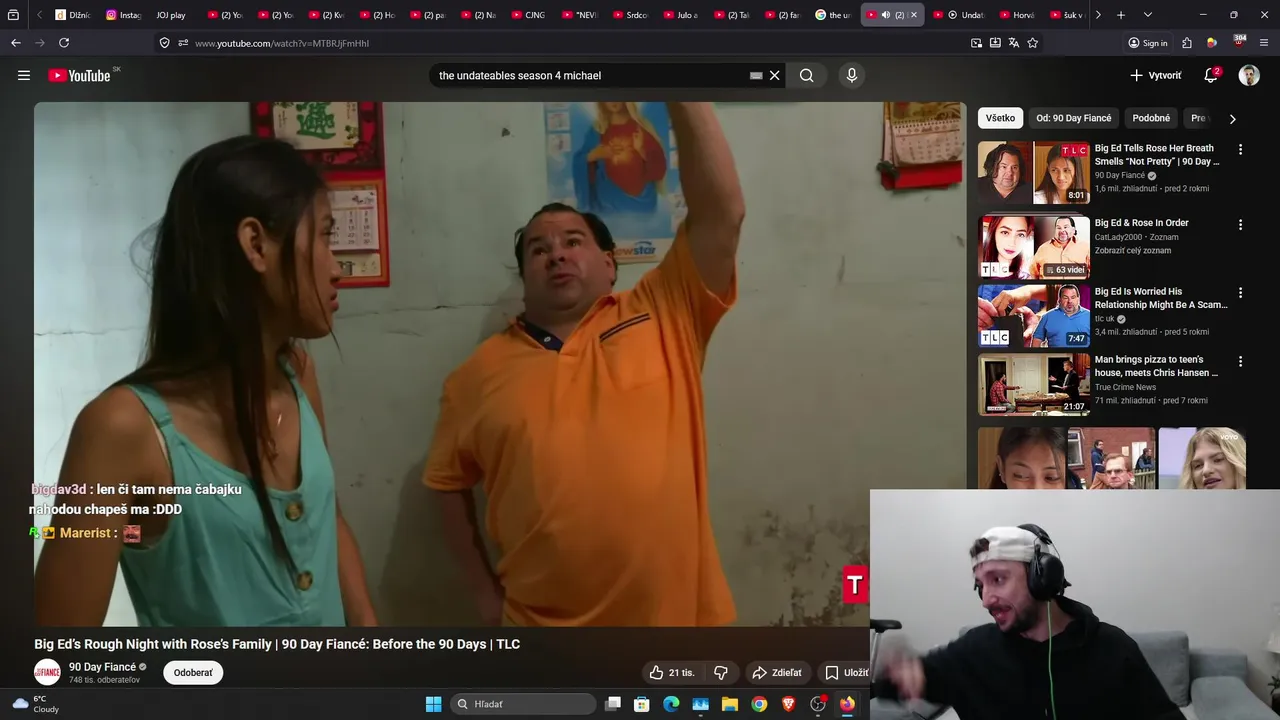Mute the playing tab via speaker icon
This screenshot has width=1280, height=720.
click(885, 15)
